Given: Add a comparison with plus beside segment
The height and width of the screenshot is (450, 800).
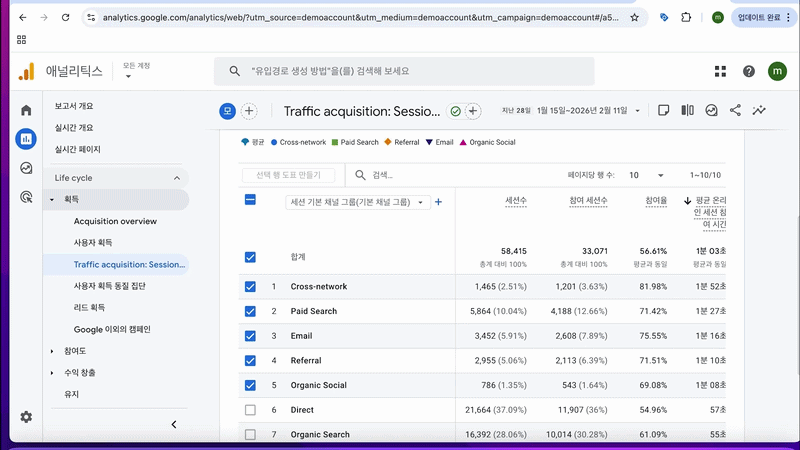Looking at the screenshot, I should [249, 111].
